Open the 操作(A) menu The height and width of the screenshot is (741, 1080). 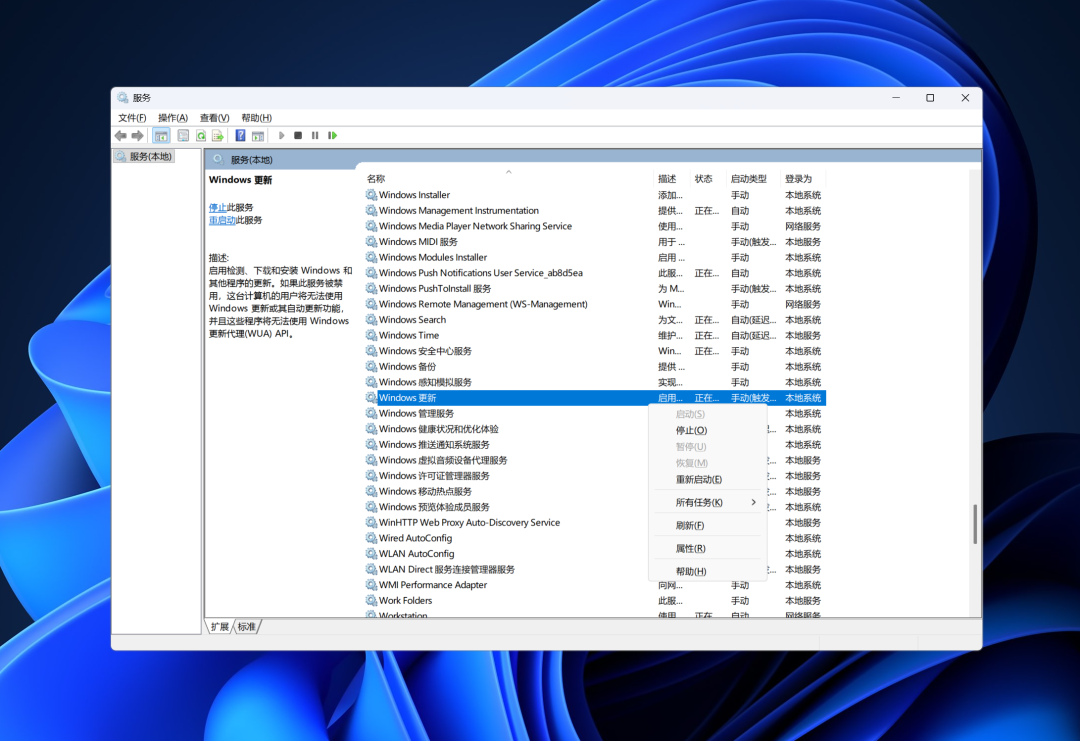coord(172,117)
